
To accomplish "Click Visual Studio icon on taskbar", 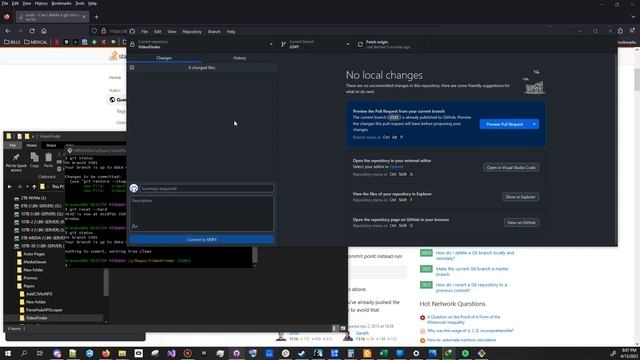I will tap(171, 353).
